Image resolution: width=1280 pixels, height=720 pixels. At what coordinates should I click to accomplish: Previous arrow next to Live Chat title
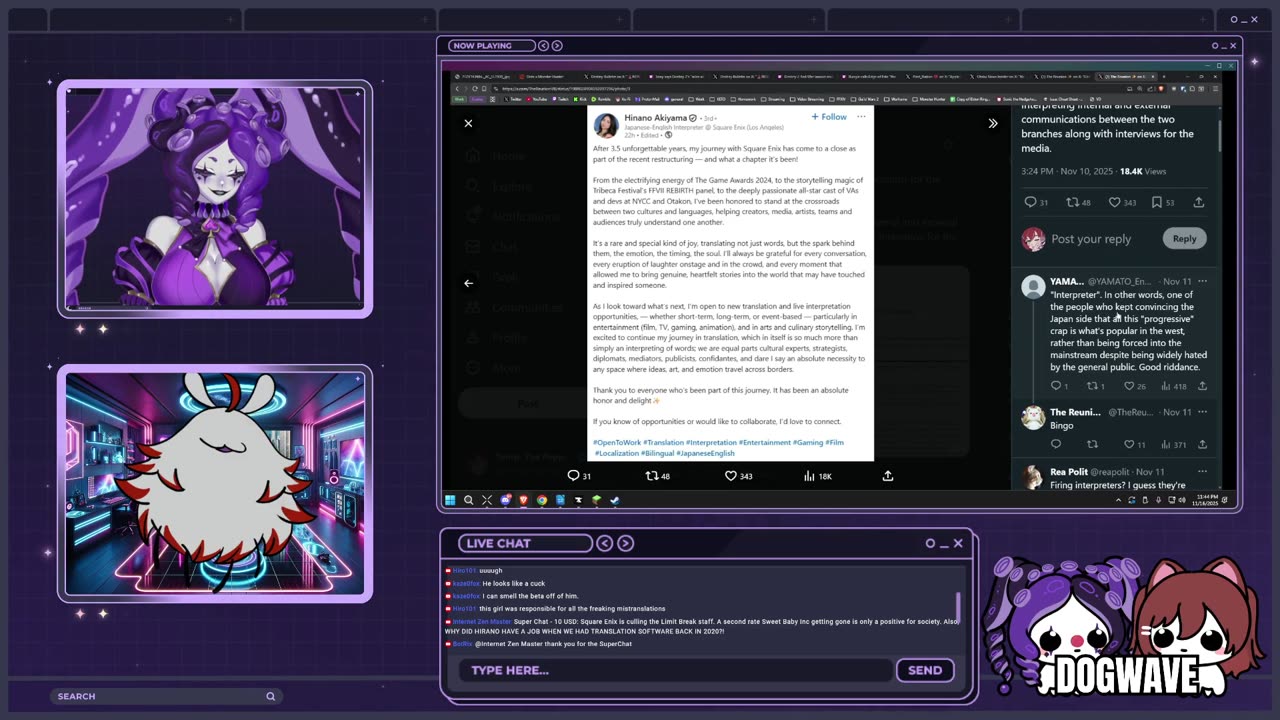(605, 543)
